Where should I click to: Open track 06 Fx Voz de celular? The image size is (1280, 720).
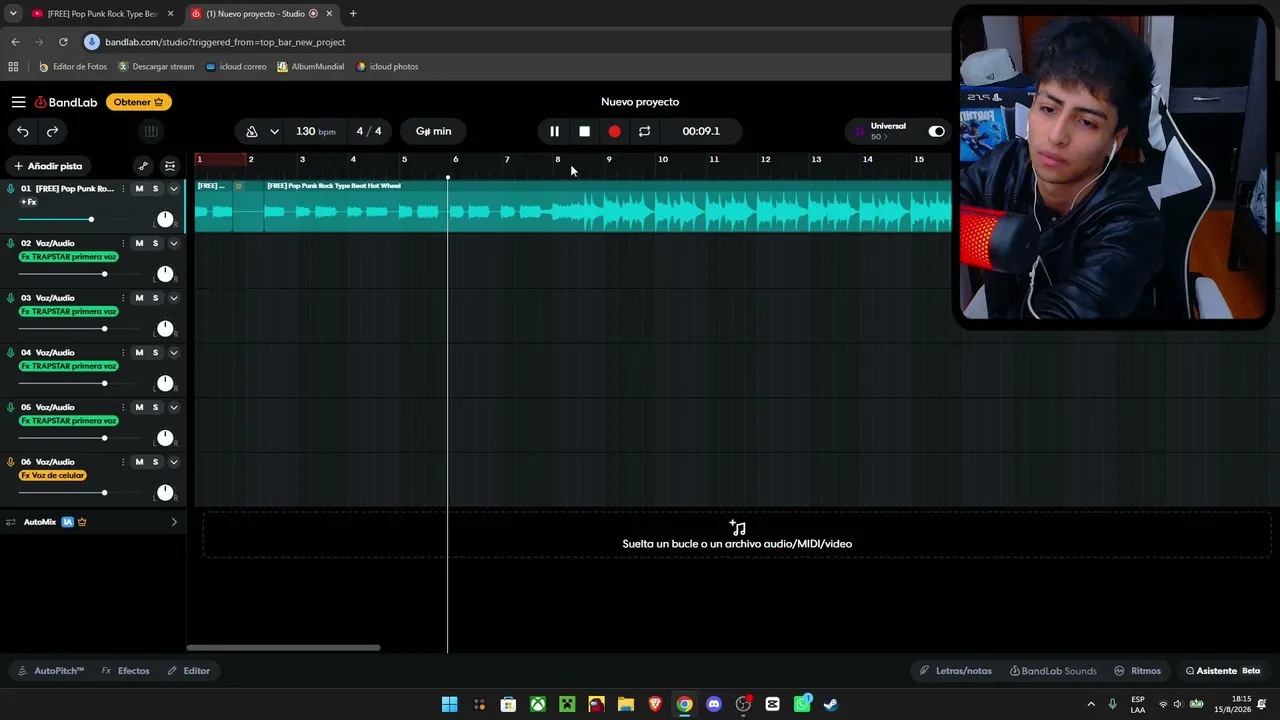click(x=53, y=475)
